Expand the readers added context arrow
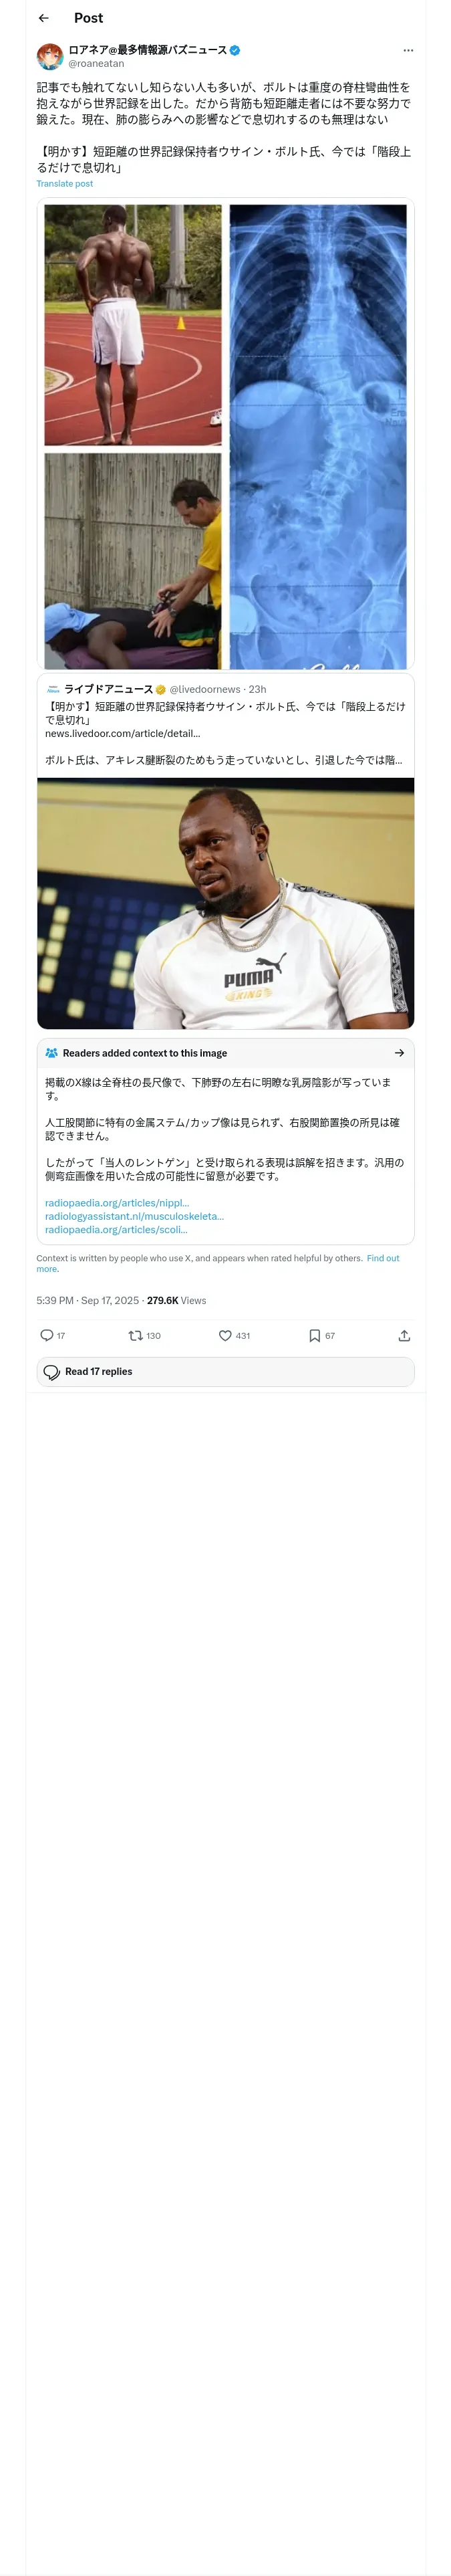This screenshot has height=2576, width=451. pos(399,1052)
